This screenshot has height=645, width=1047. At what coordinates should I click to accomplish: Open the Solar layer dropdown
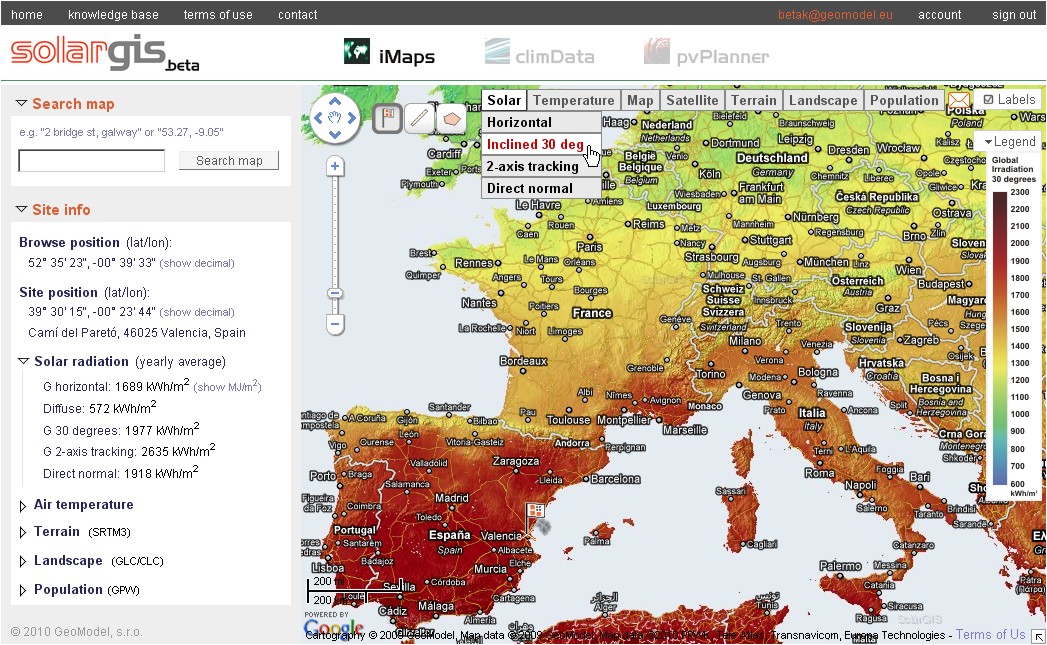(504, 100)
